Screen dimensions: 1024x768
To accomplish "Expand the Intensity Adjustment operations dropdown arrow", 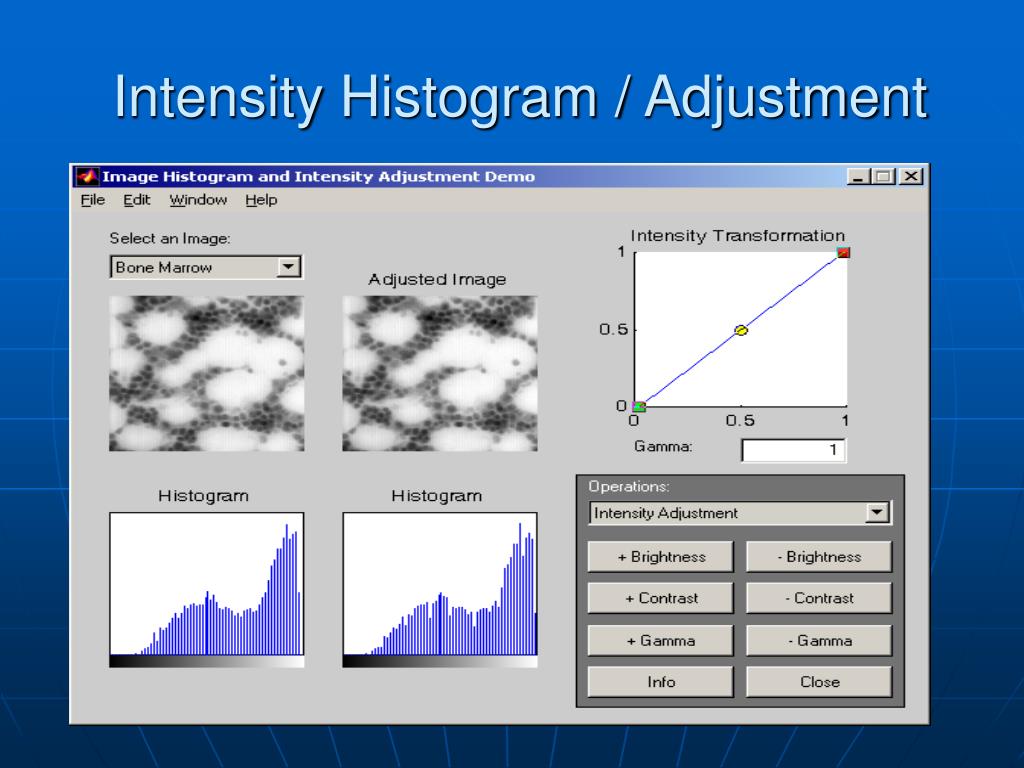I will tap(877, 513).
